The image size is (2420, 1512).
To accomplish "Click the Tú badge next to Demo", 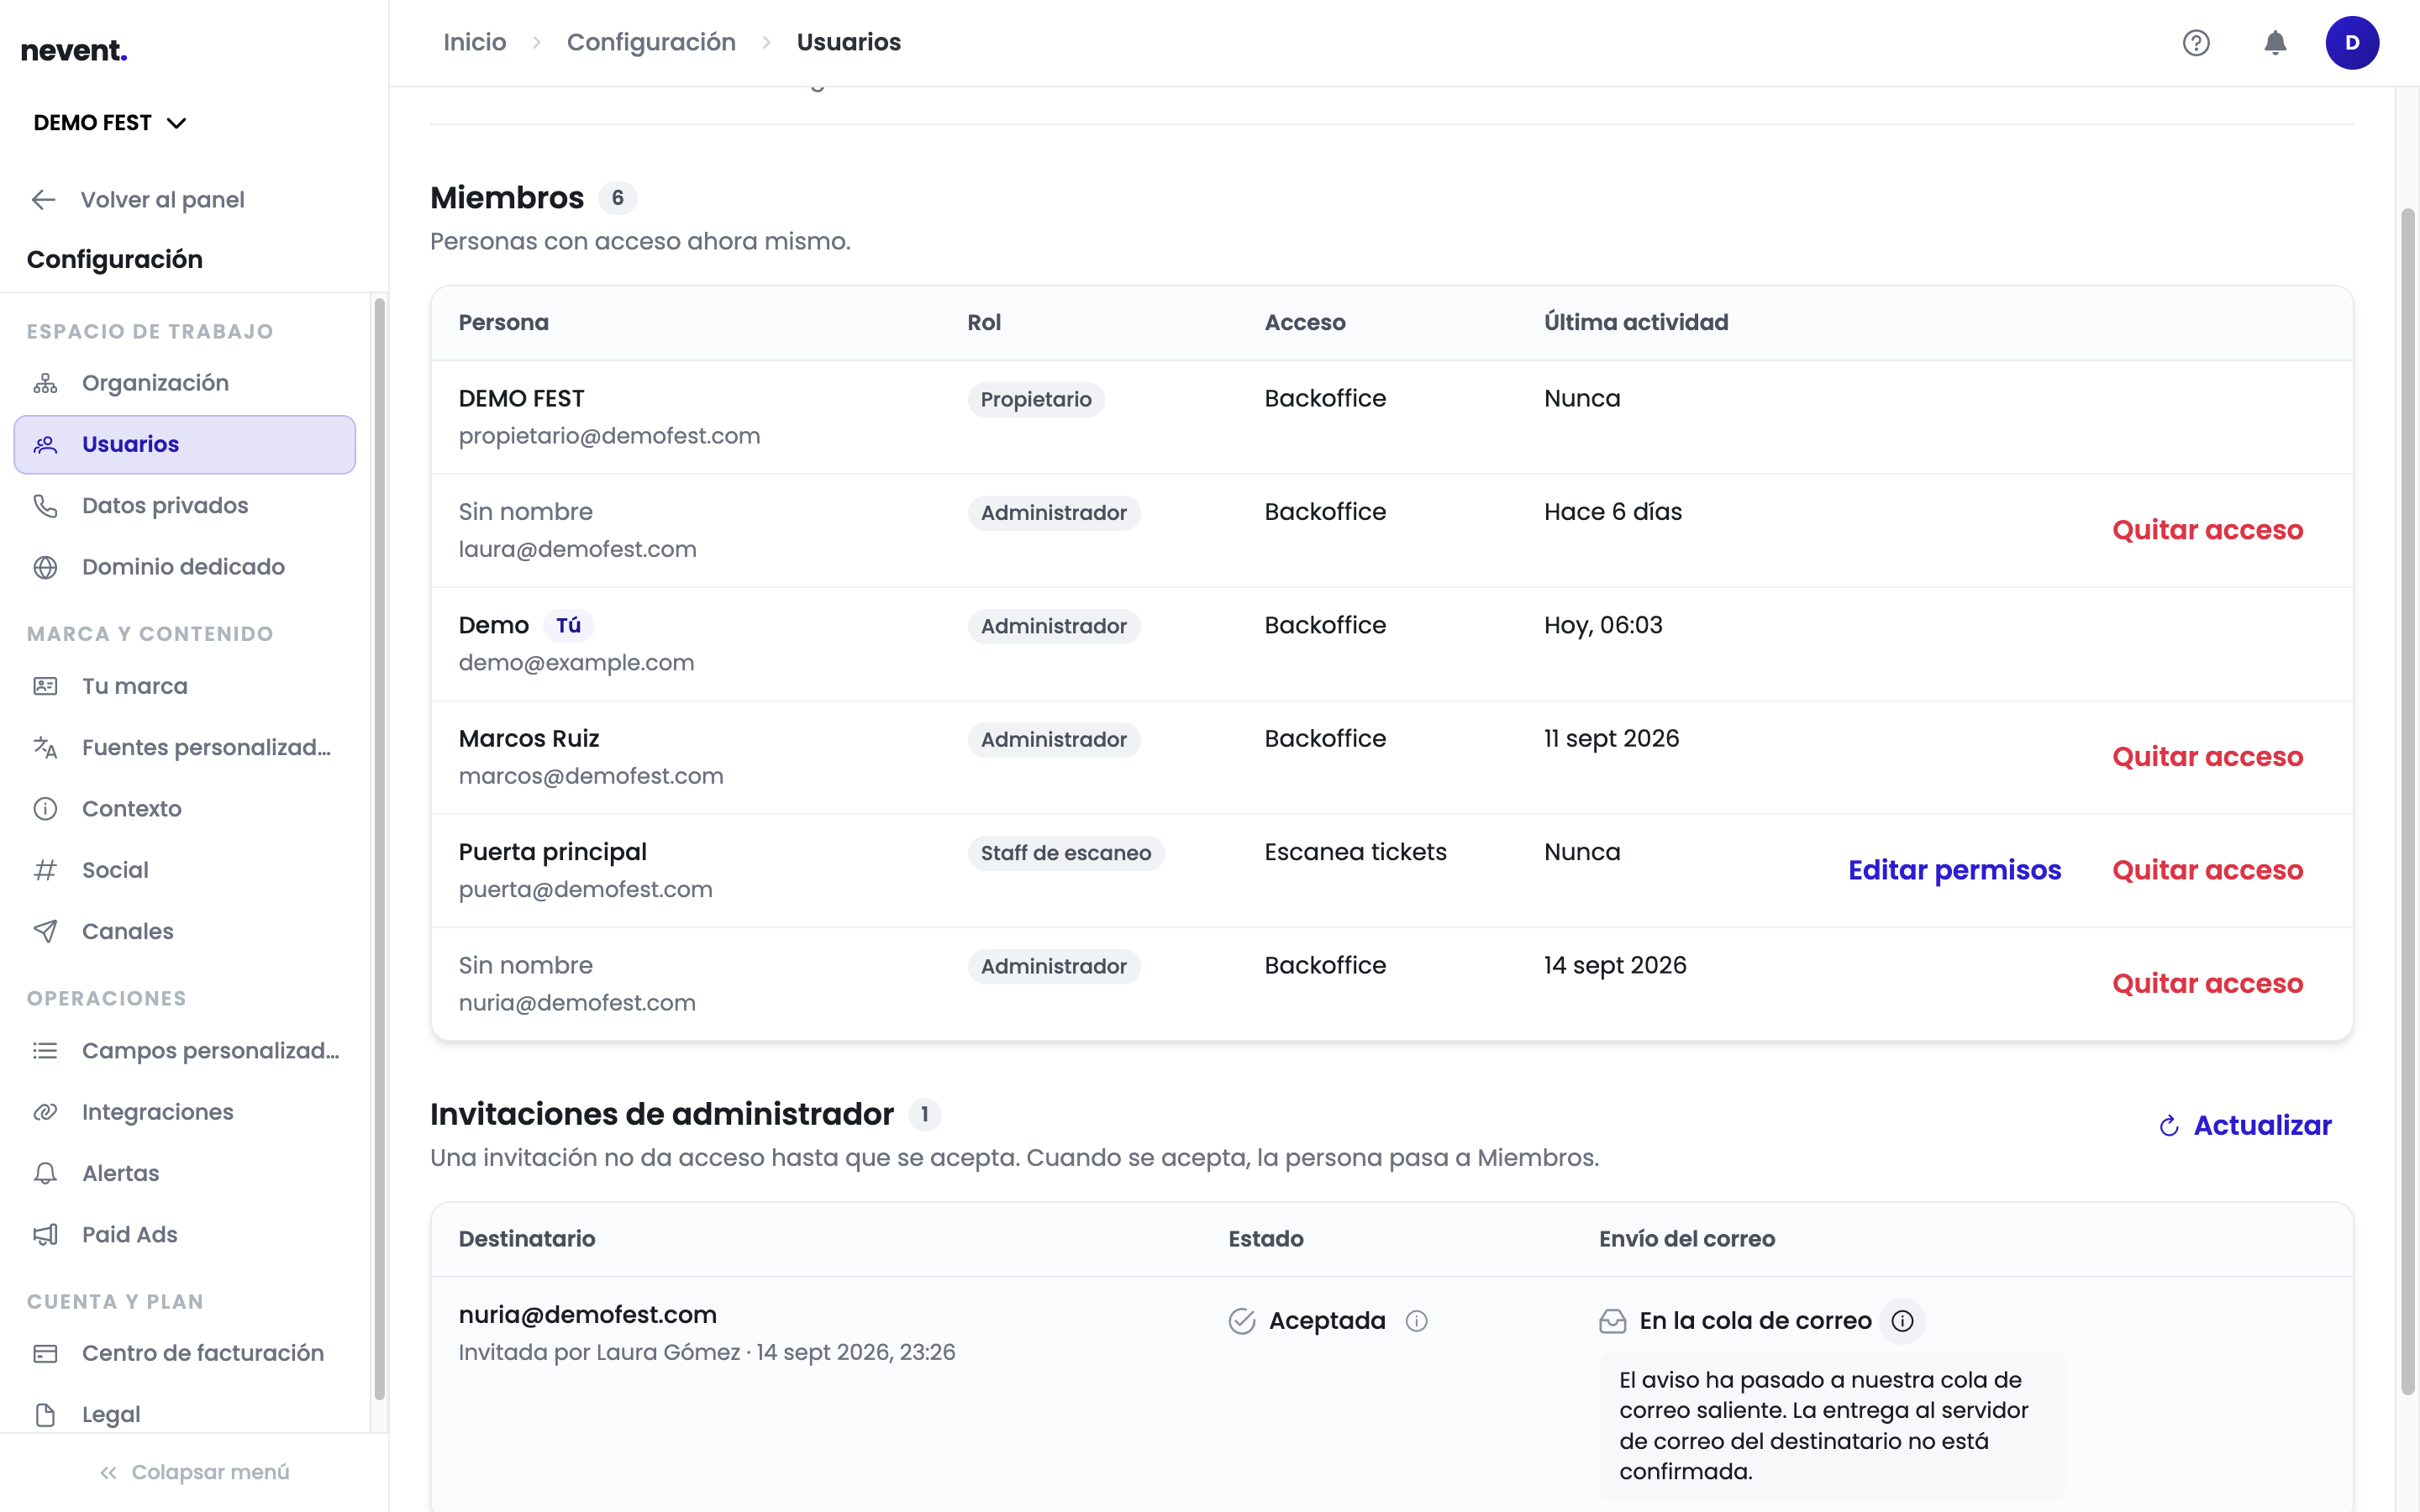I will click(x=568, y=625).
